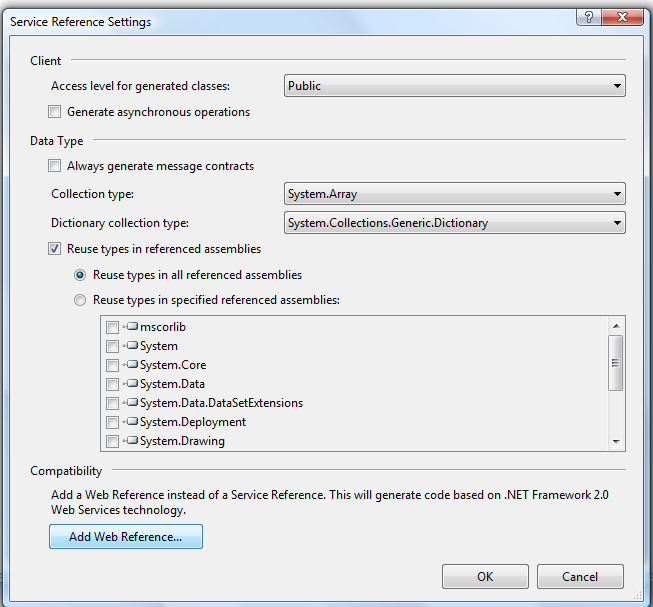Check the mscorlib assembly checkbox

[112, 327]
